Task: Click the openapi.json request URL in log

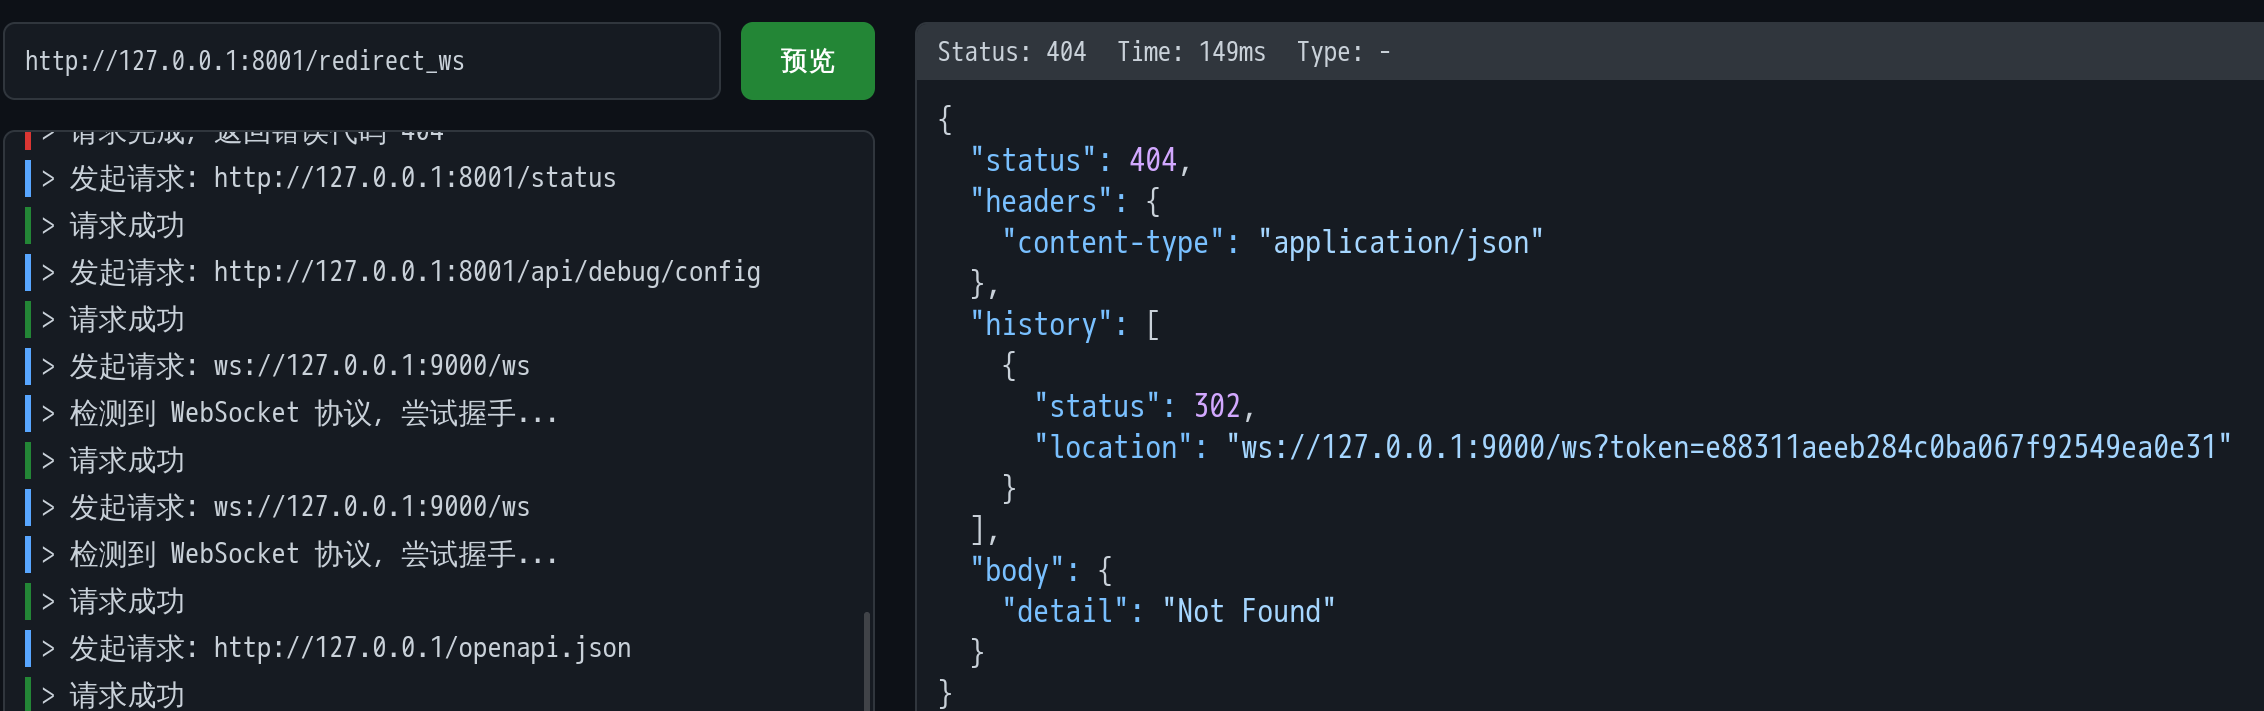Action: [422, 648]
